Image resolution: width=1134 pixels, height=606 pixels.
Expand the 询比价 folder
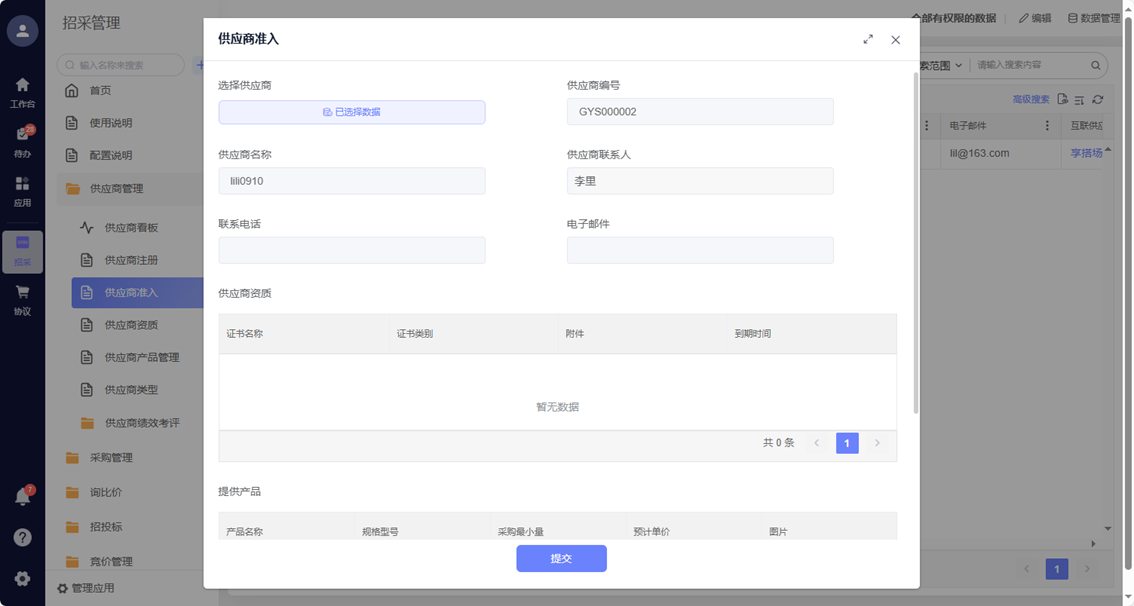[x=105, y=492]
